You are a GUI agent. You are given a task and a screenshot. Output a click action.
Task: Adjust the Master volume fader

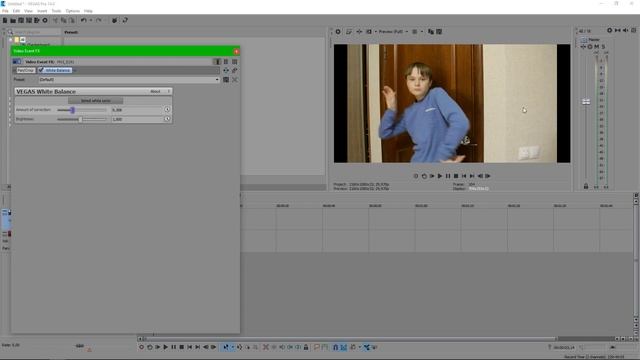click(586, 102)
